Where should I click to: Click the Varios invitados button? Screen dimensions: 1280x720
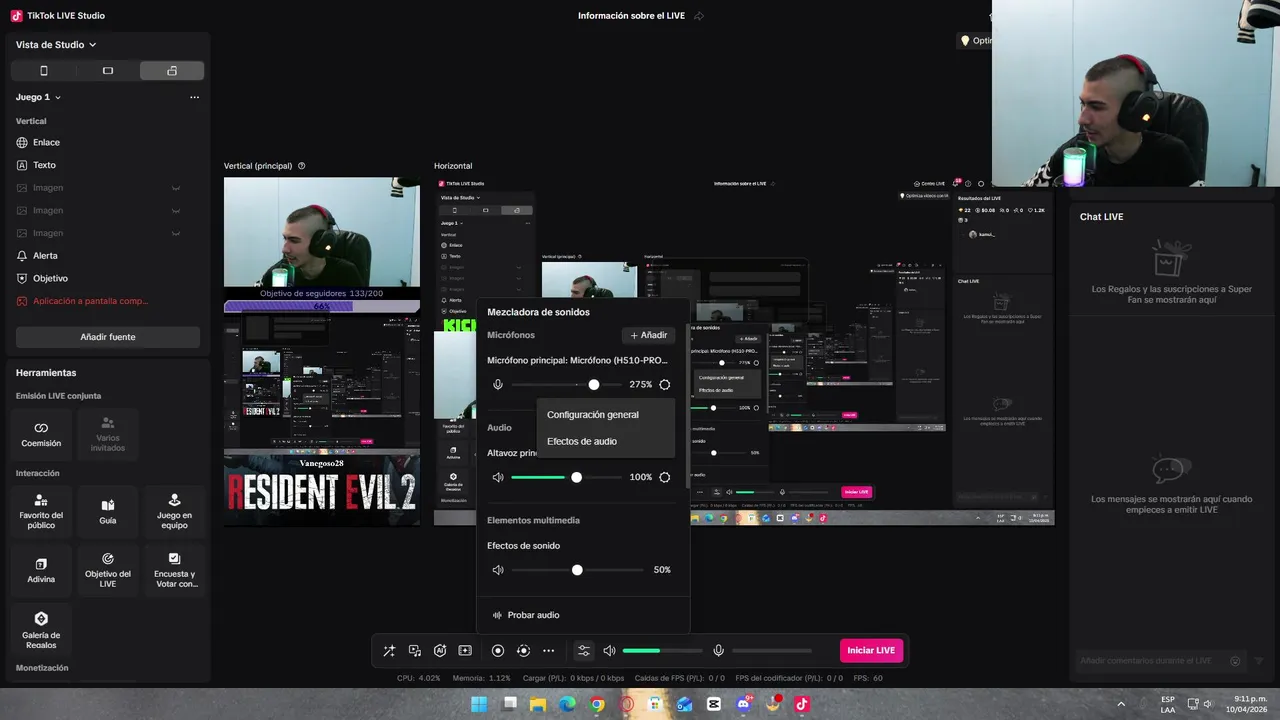[x=108, y=434]
